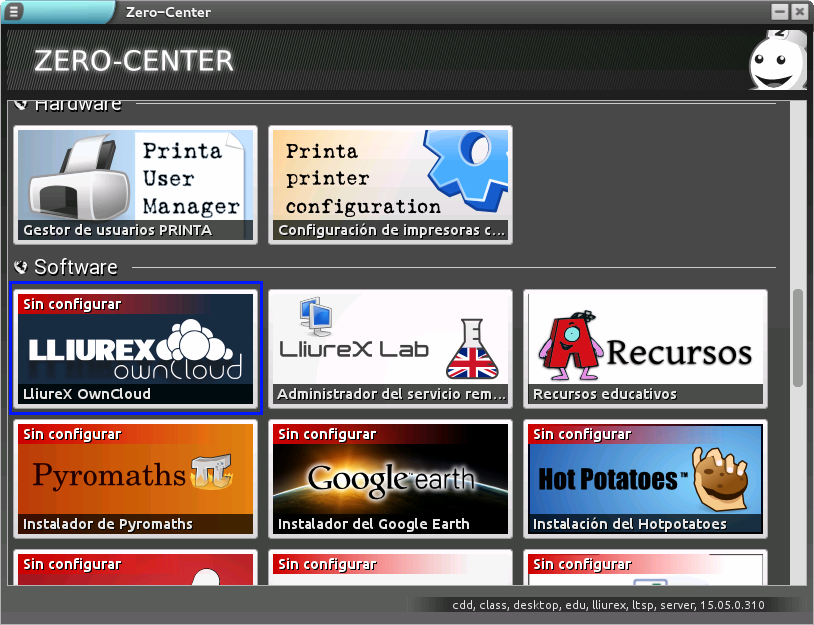This screenshot has height=625, width=814.
Task: Open the partially visible bottom-left red tile
Action: click(x=135, y=568)
